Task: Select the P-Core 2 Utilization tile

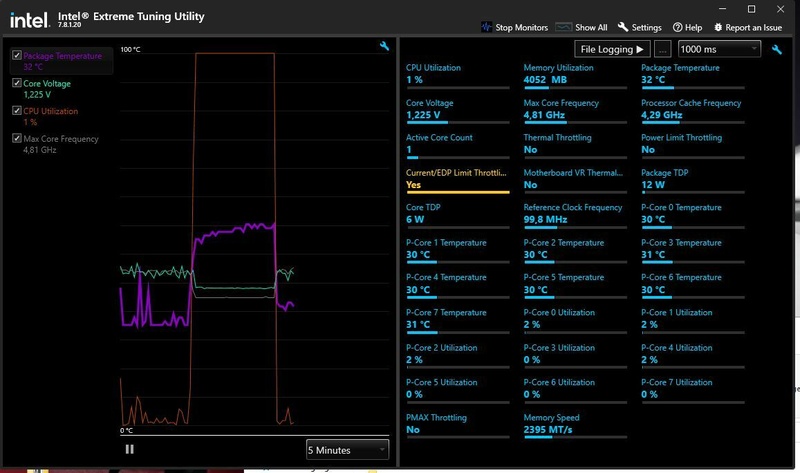Action: 457,356
